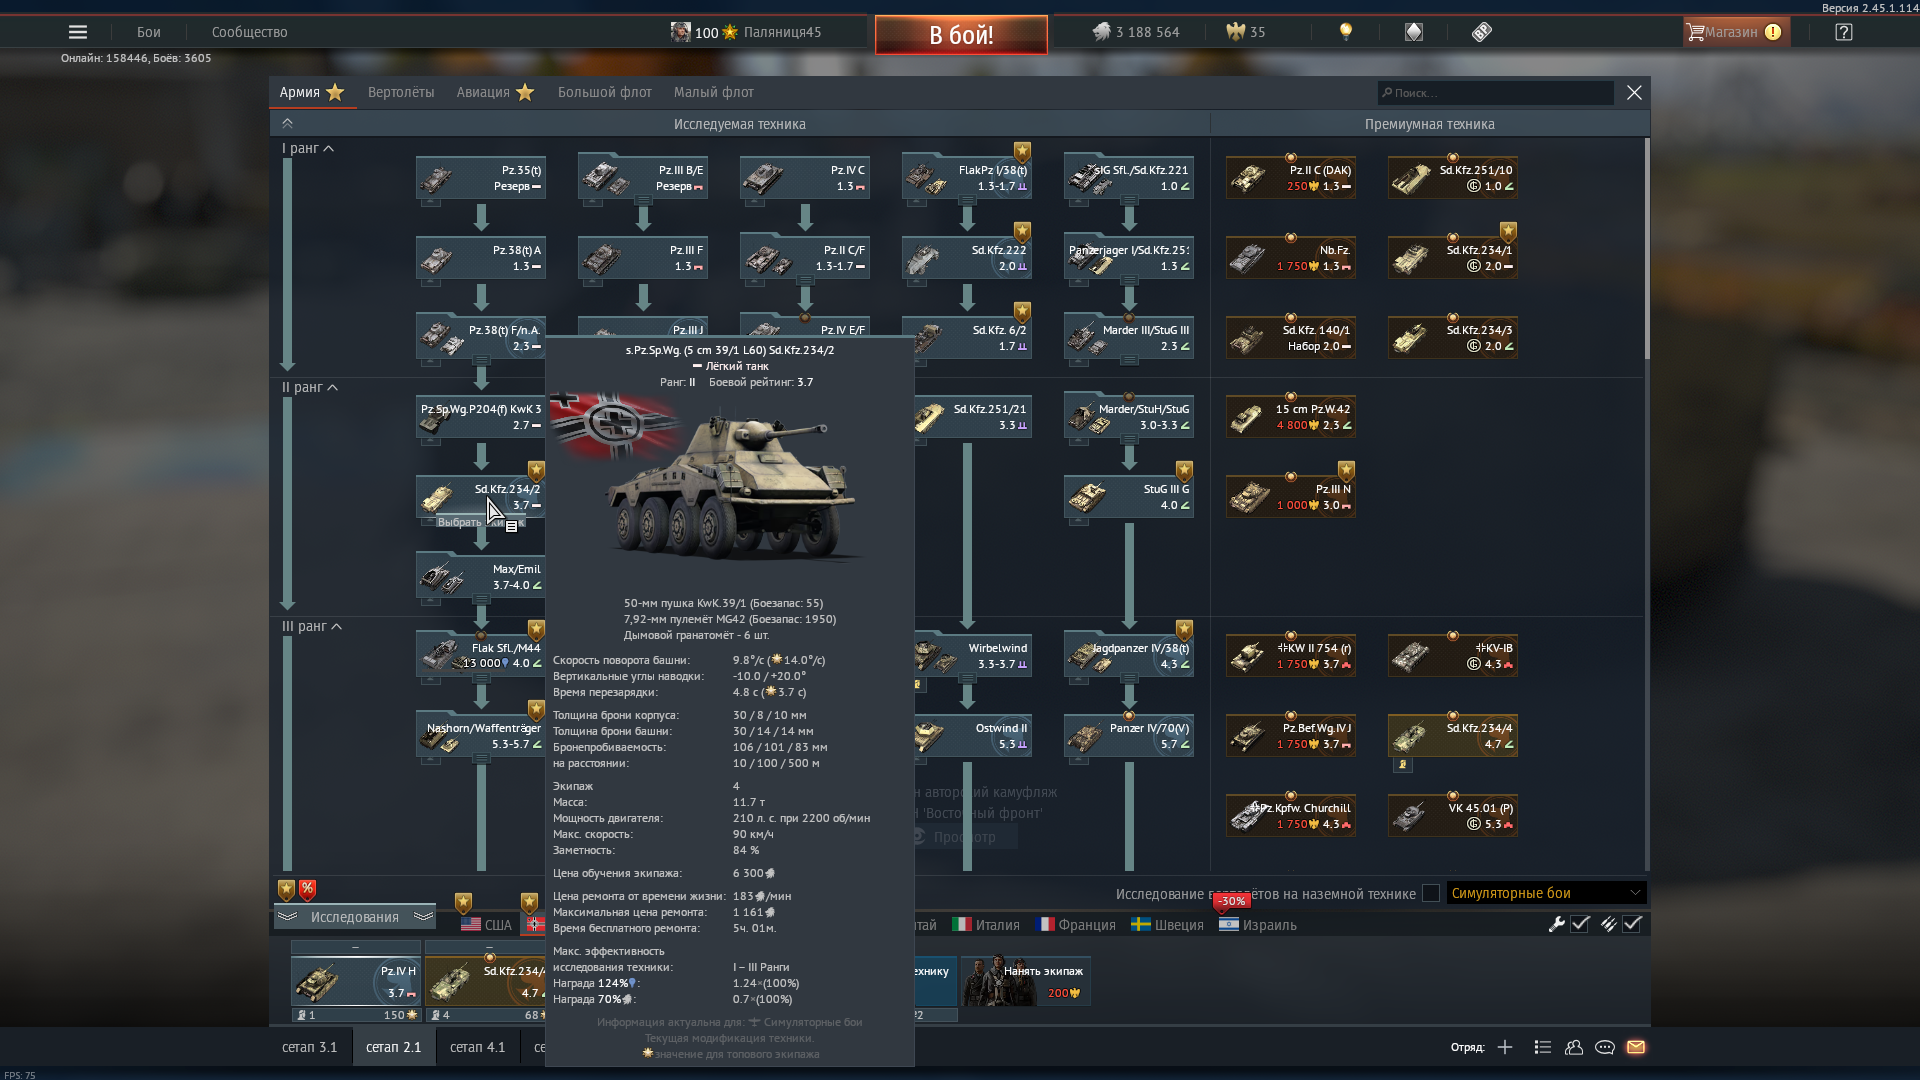Click the lightbulb hints icon
The image size is (1920, 1080).
(1346, 32)
